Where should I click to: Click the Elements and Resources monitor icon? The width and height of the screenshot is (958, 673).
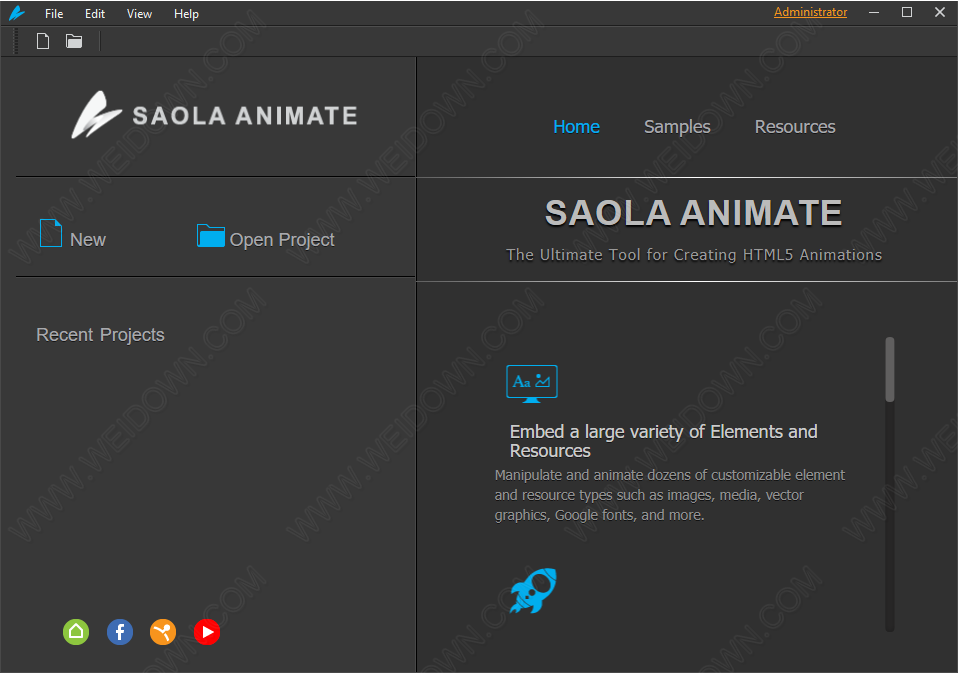532,384
